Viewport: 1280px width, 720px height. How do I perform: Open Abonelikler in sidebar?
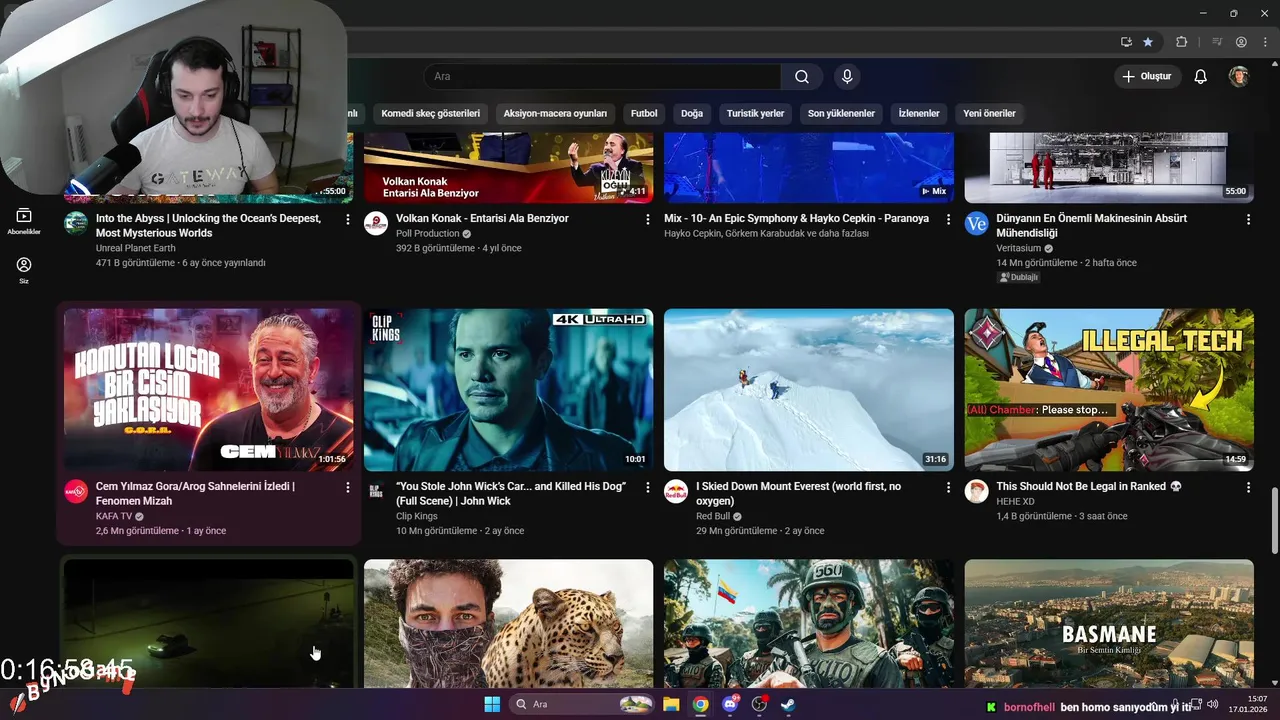[24, 221]
